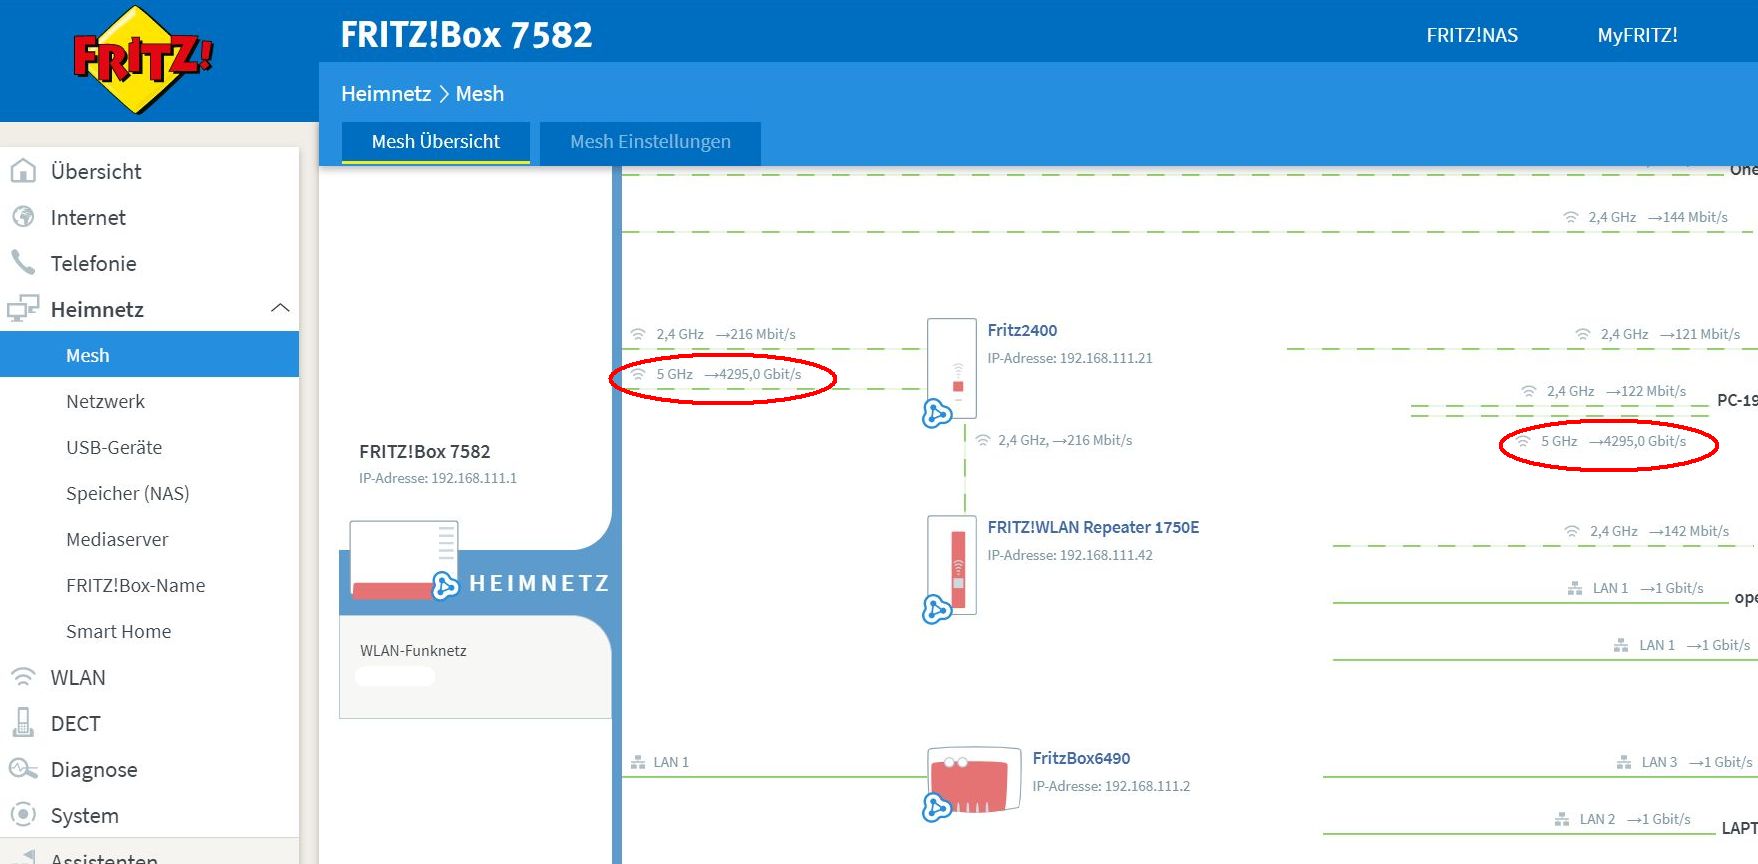Click the Fritz2400 repeater device icon
The height and width of the screenshot is (864, 1758).
(x=951, y=368)
